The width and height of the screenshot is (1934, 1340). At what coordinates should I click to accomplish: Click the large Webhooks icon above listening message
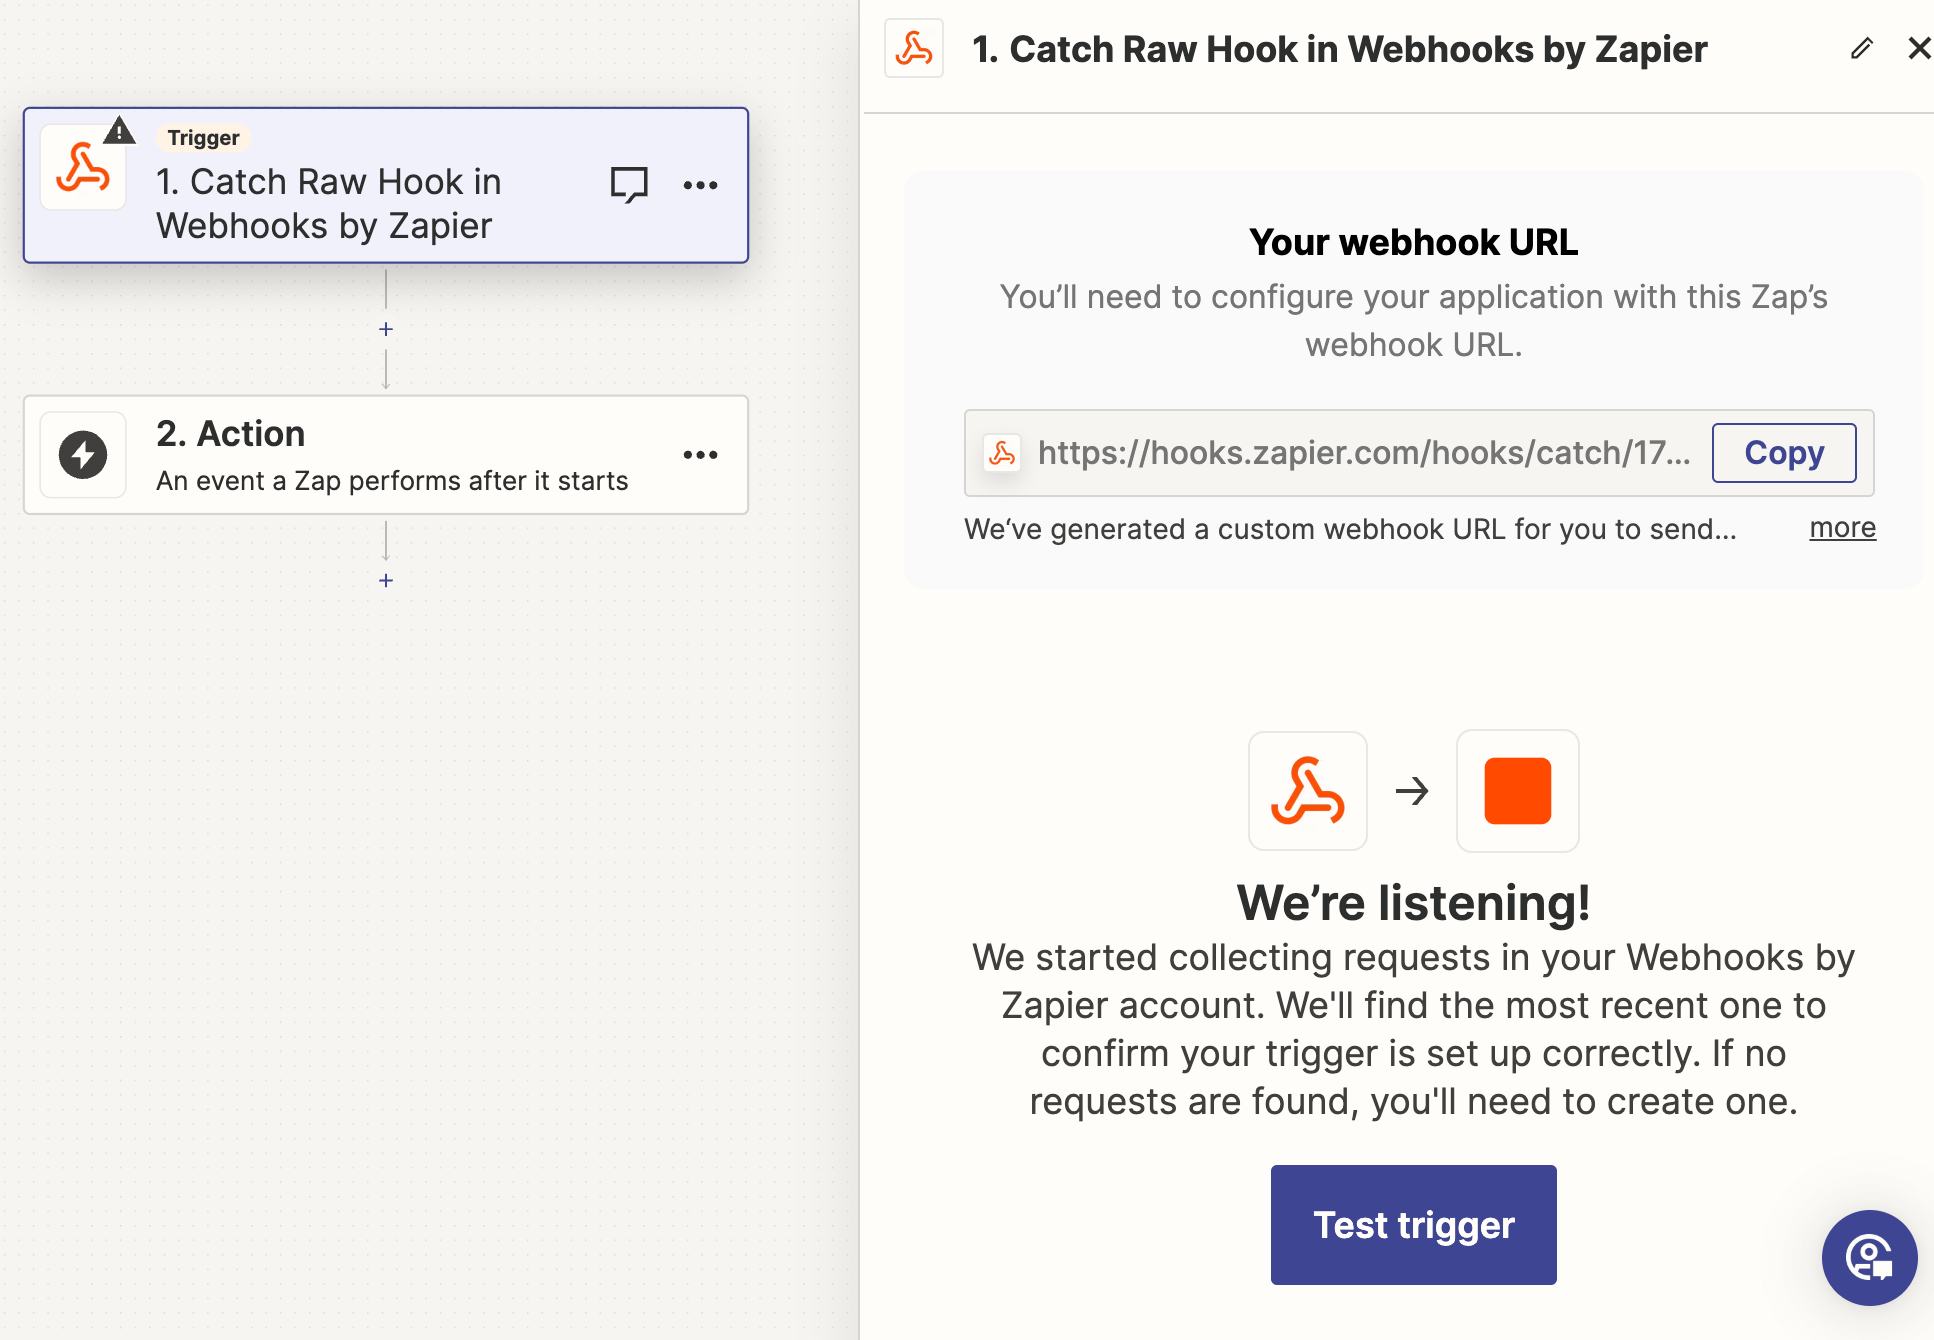pyautogui.click(x=1307, y=791)
